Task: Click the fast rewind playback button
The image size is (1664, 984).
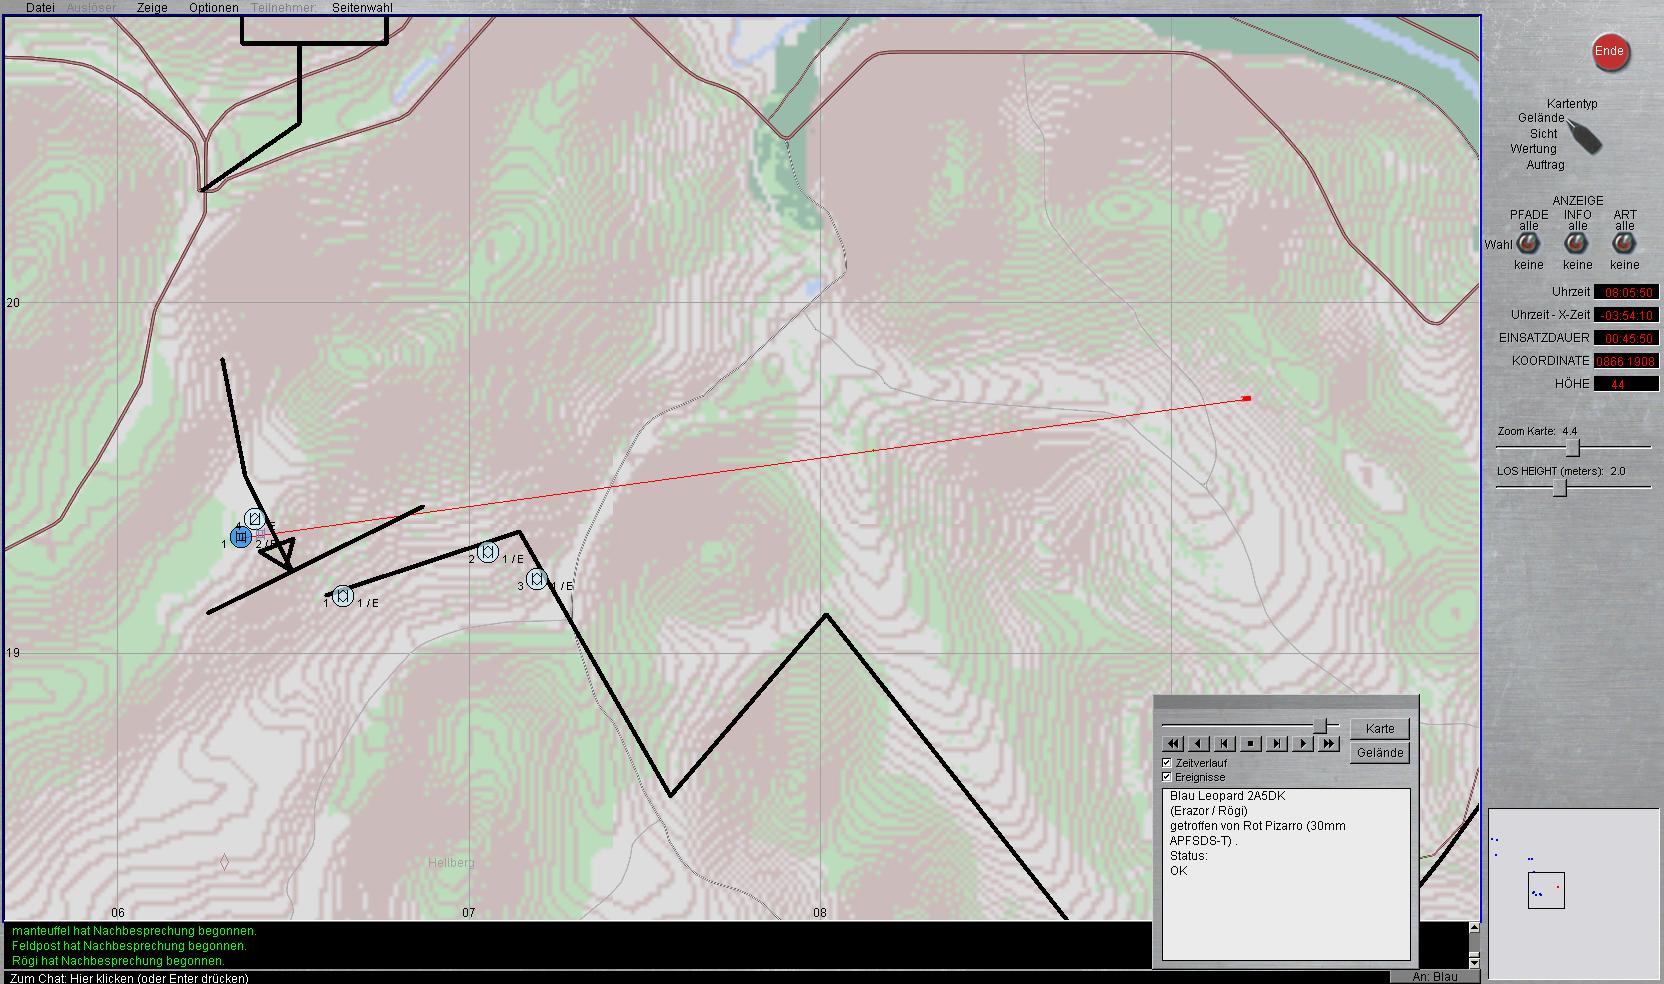Action: [x=1172, y=743]
